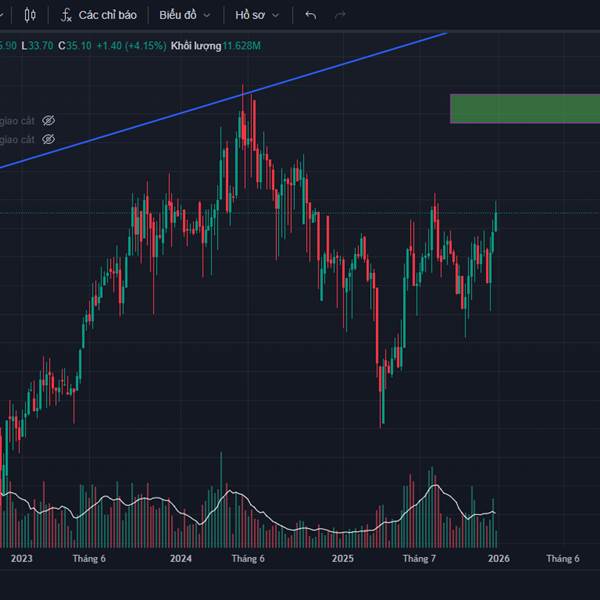Select the first giao cắt indicator label
Viewport: 600px width, 600px height.
17,121
